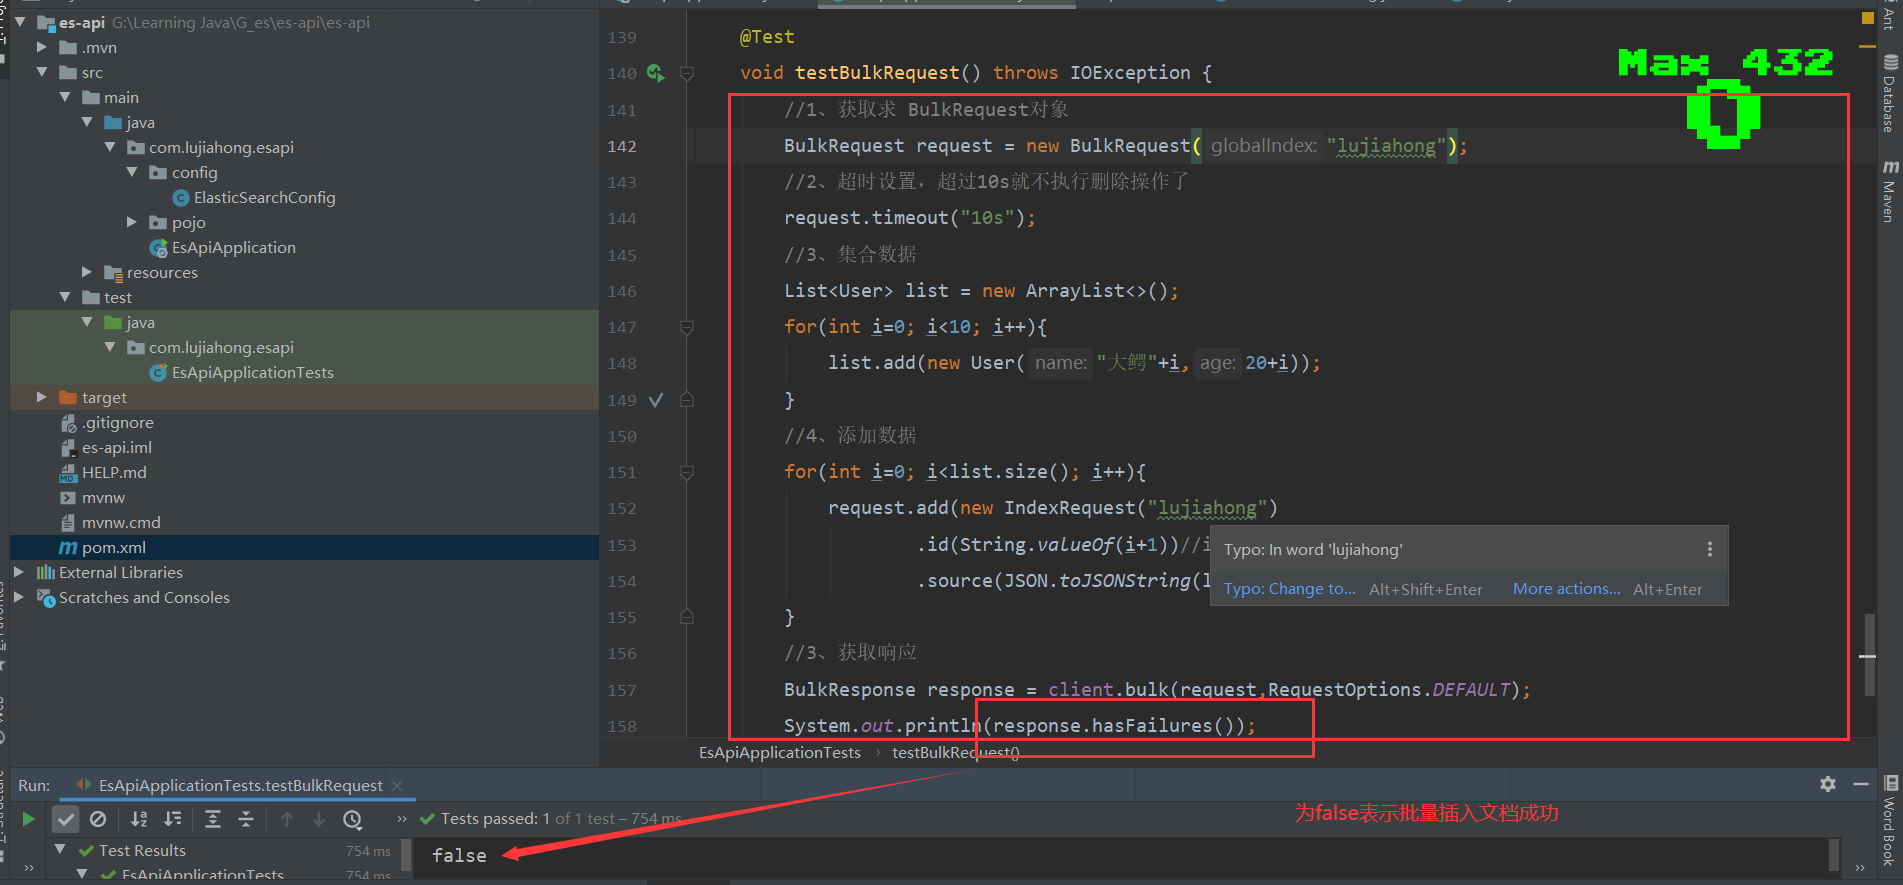Viewport: 1903px width, 885px height.
Task: Open the typo popup's three-dot options menu
Action: pyautogui.click(x=1709, y=549)
